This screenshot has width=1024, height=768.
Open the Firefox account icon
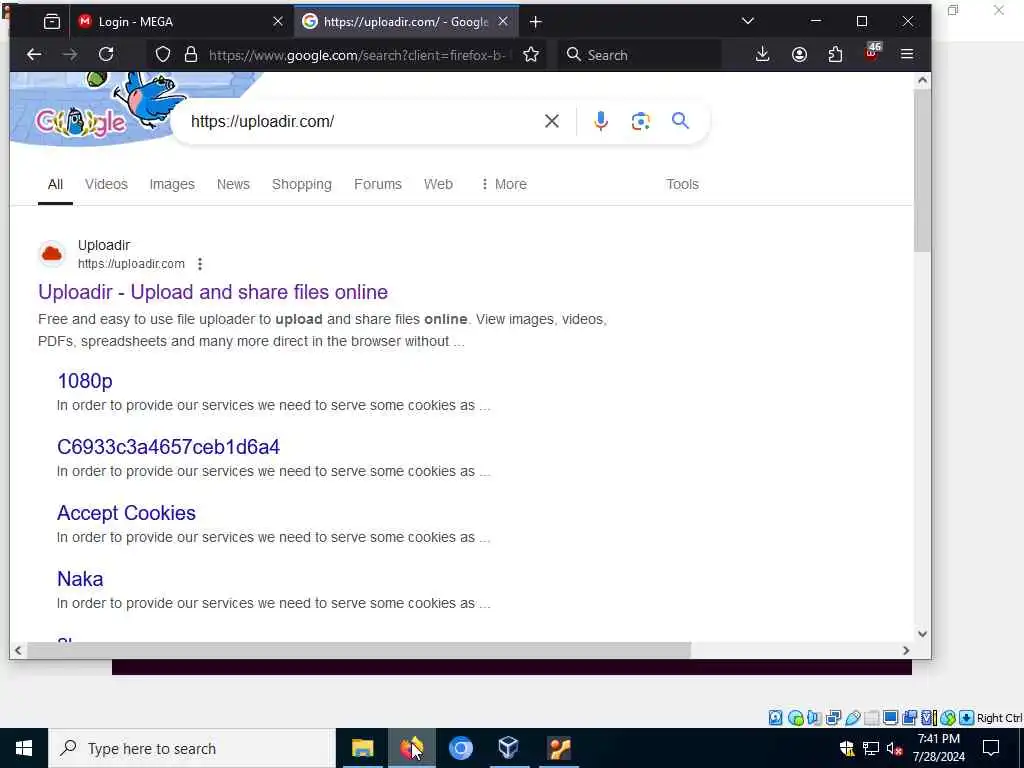pos(799,55)
